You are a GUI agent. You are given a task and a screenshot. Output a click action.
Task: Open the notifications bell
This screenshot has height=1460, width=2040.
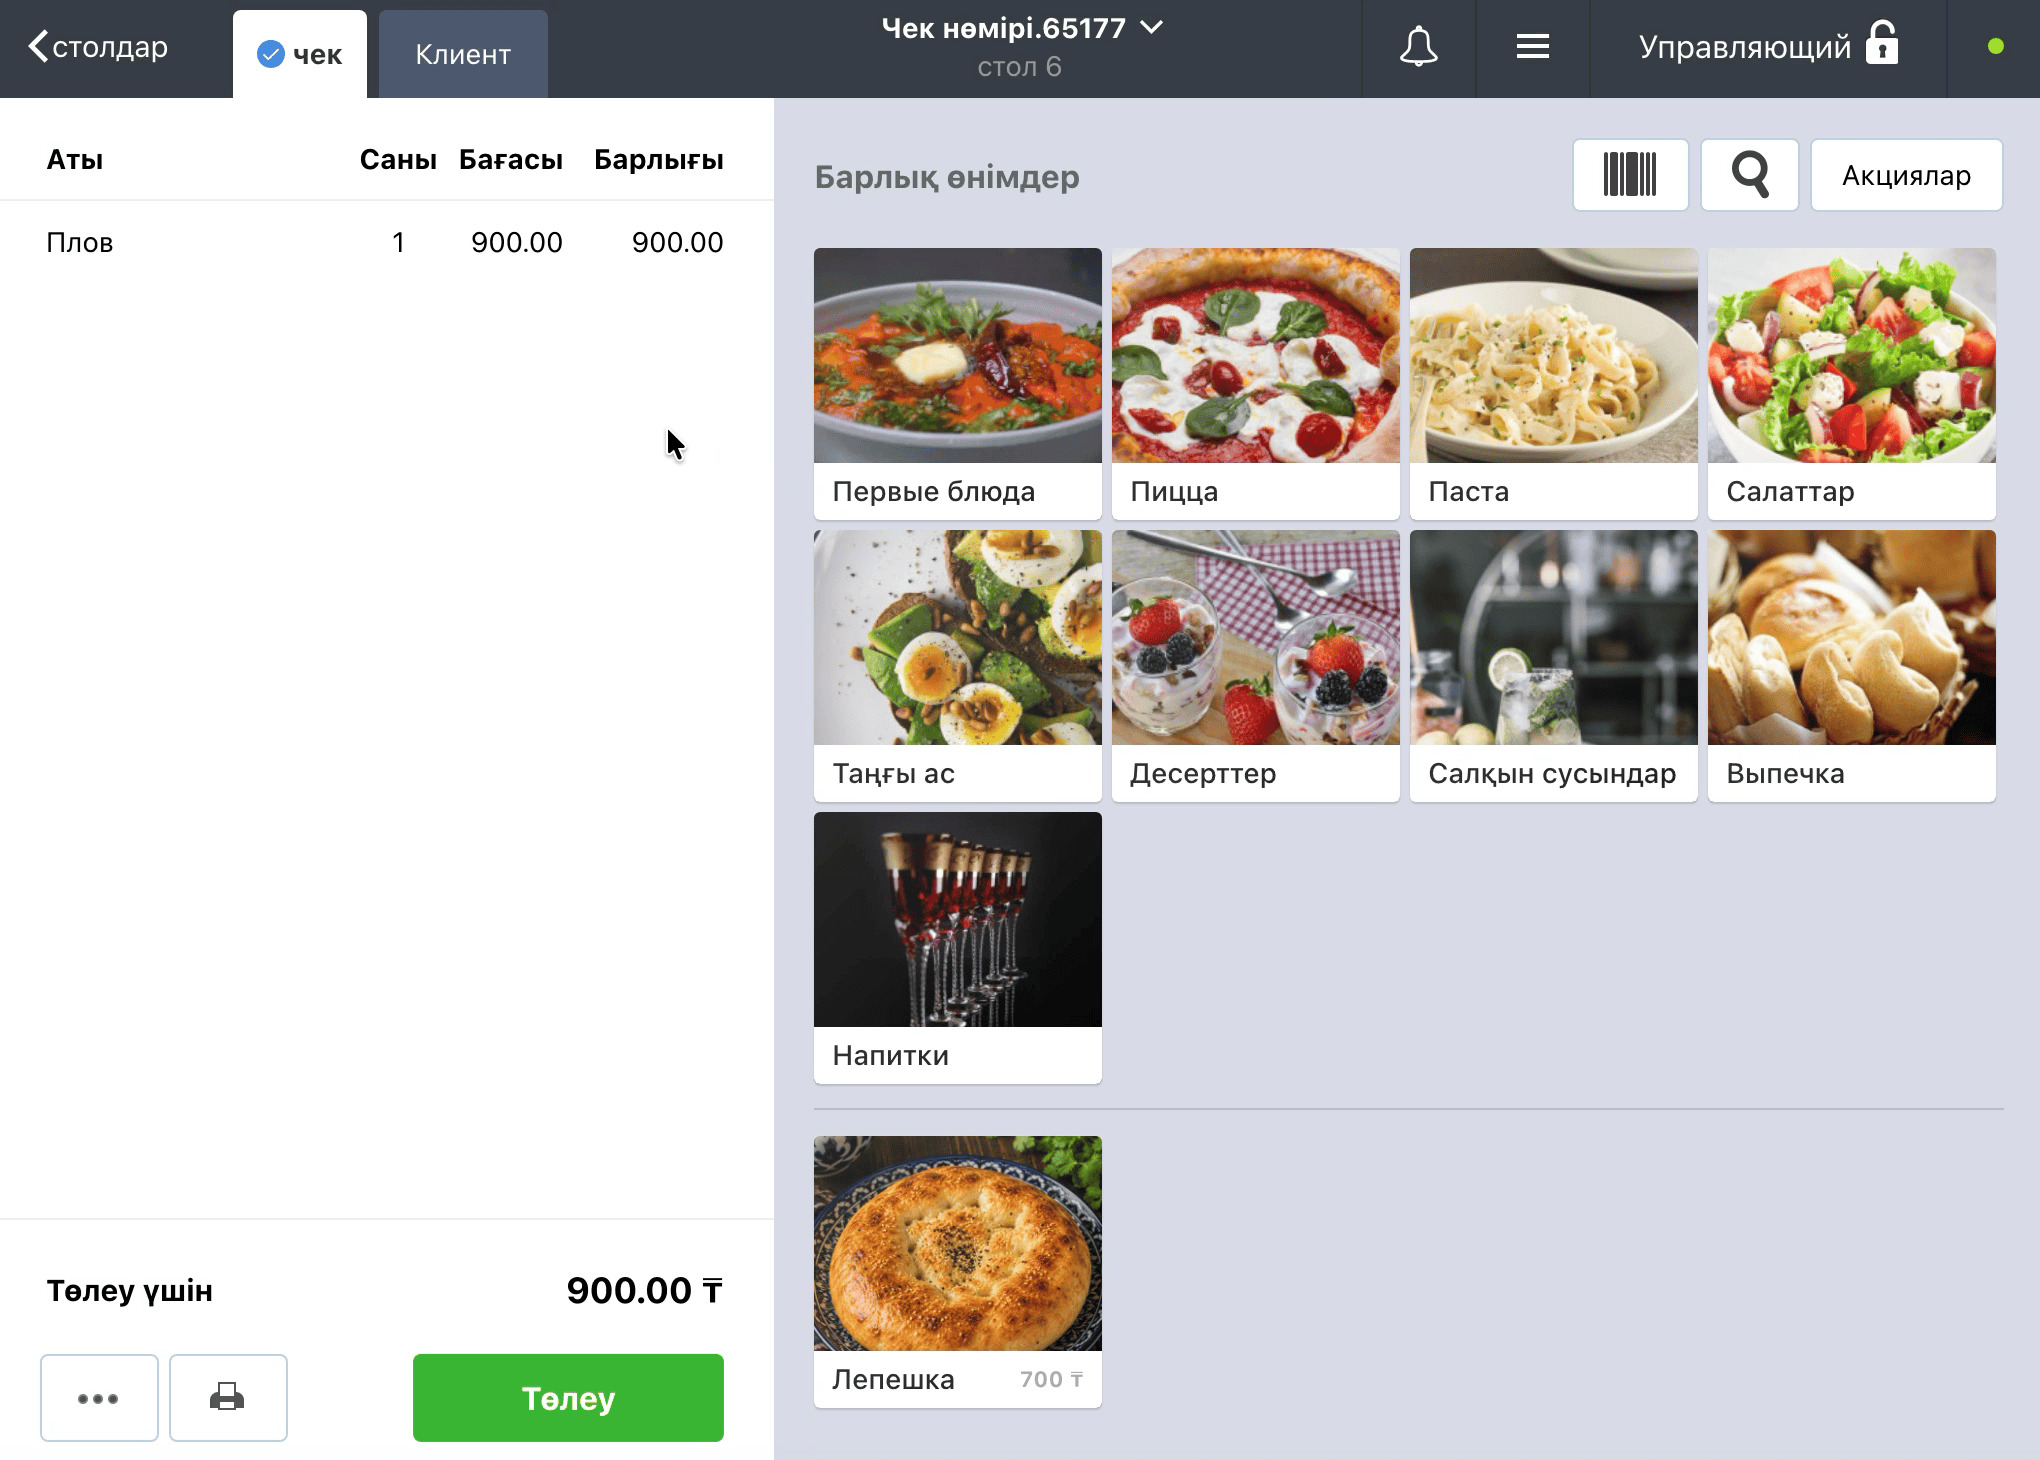(x=1418, y=47)
